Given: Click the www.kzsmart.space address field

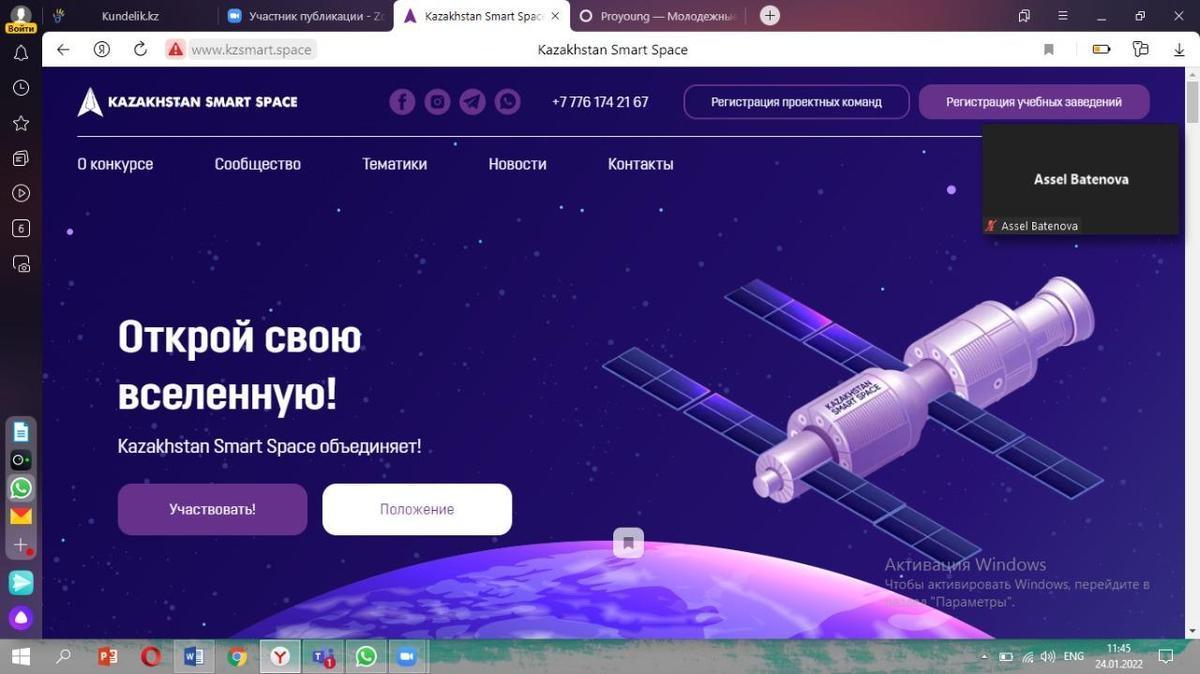Looking at the screenshot, I should click(251, 49).
